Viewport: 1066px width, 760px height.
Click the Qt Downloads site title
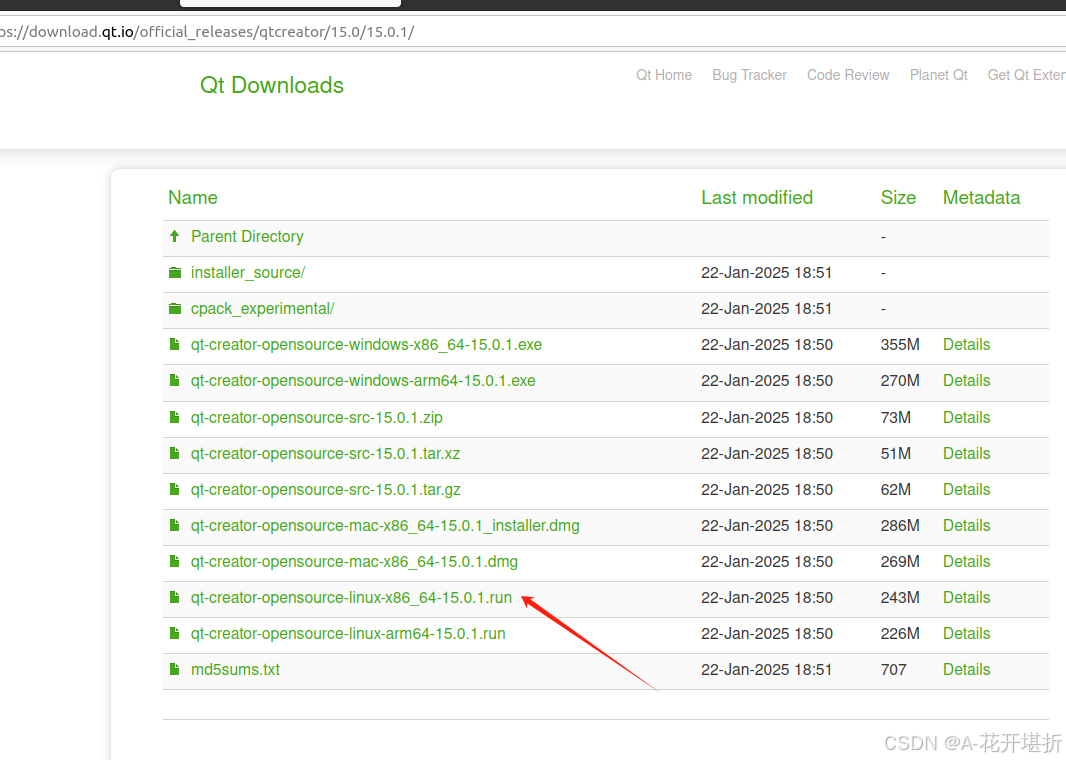(272, 85)
